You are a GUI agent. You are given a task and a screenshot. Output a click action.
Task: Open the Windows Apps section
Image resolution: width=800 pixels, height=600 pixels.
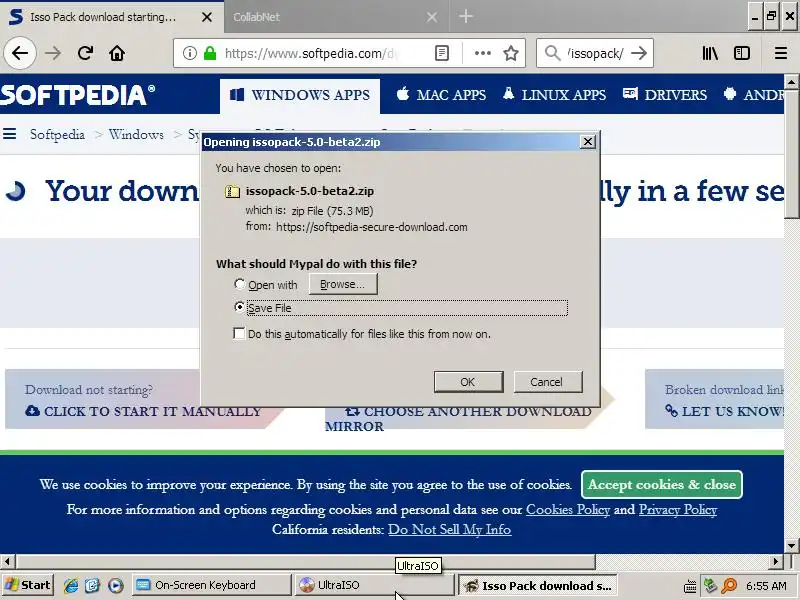point(300,95)
